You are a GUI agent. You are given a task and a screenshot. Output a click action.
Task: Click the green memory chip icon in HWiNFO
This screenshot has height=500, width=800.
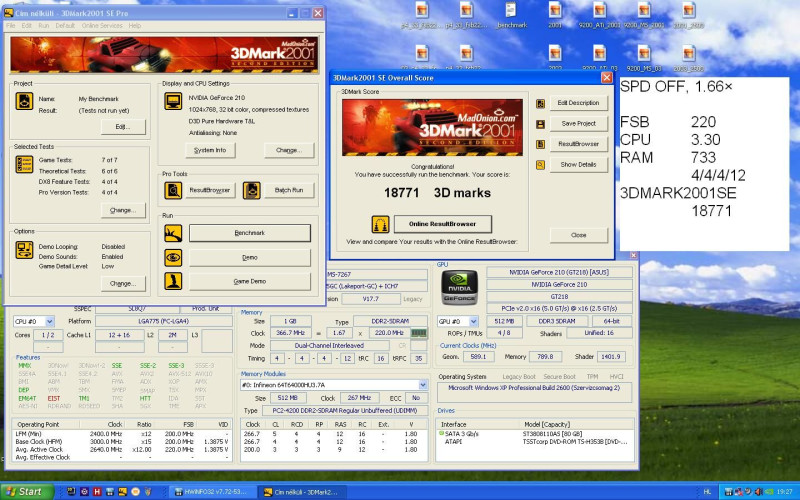coord(419,333)
